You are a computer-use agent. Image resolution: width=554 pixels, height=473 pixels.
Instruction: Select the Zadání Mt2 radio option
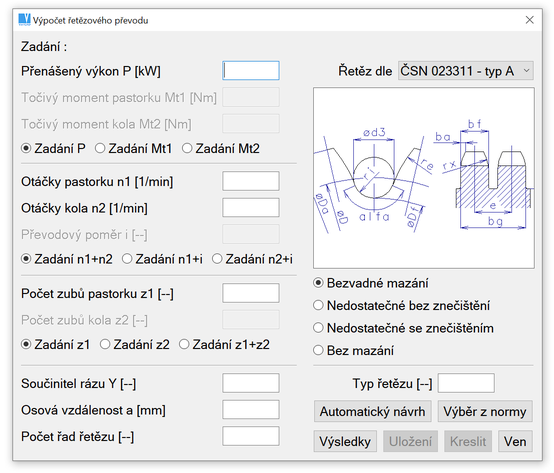(221, 148)
